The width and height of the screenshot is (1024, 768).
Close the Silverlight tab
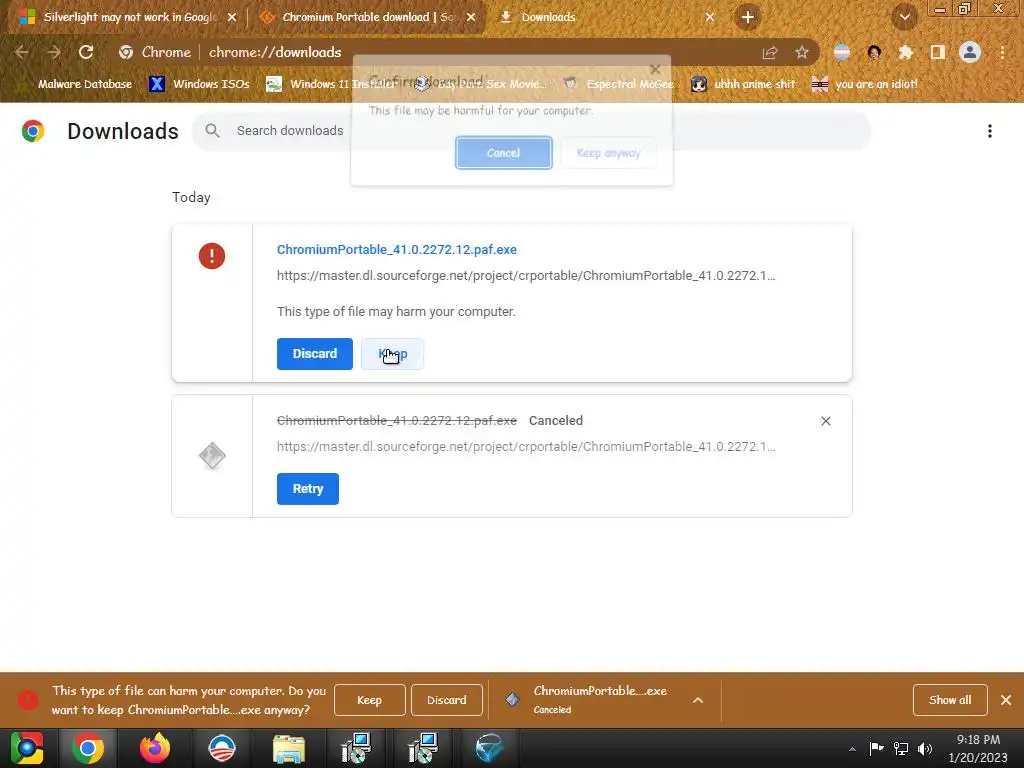[232, 18]
